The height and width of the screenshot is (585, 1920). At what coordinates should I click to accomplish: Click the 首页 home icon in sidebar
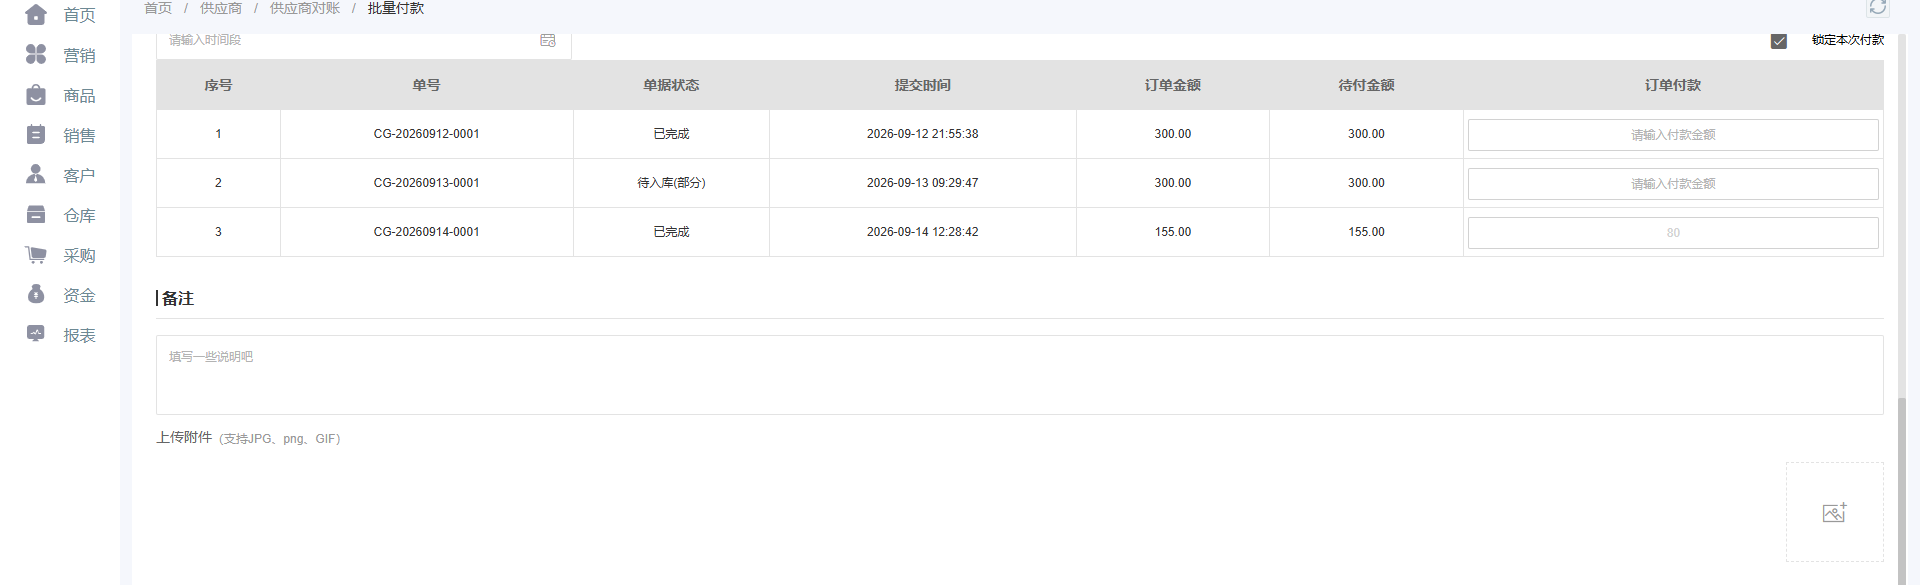(x=36, y=15)
